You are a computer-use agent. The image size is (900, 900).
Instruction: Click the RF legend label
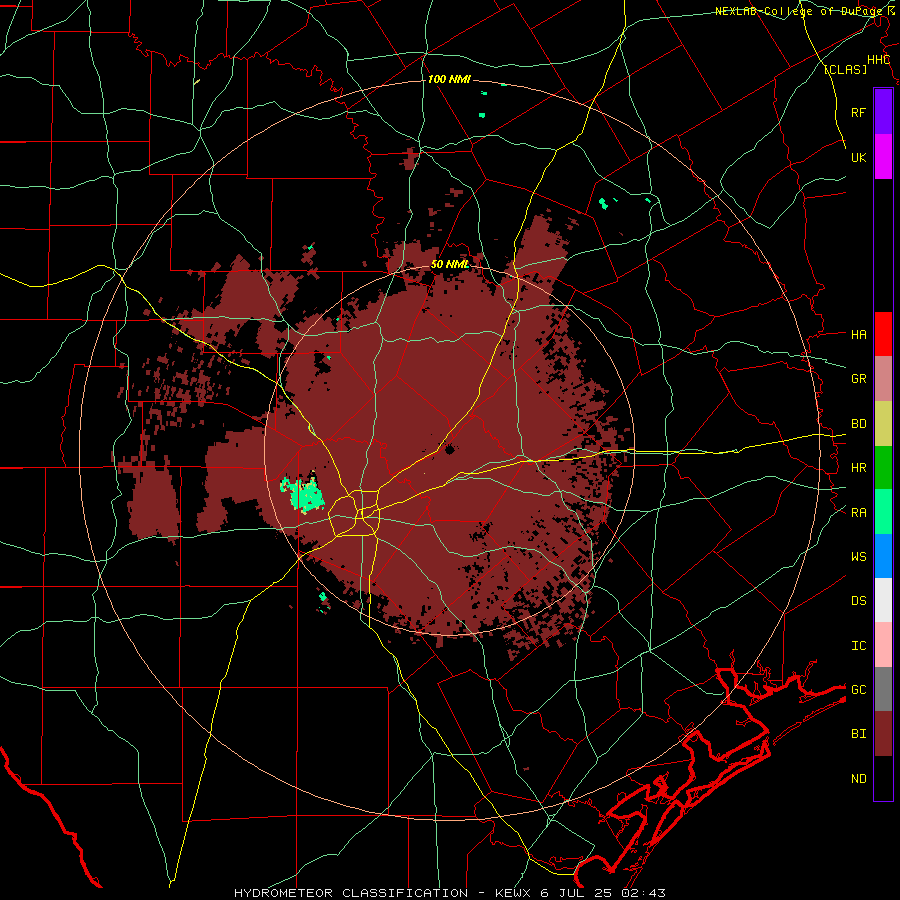858,112
